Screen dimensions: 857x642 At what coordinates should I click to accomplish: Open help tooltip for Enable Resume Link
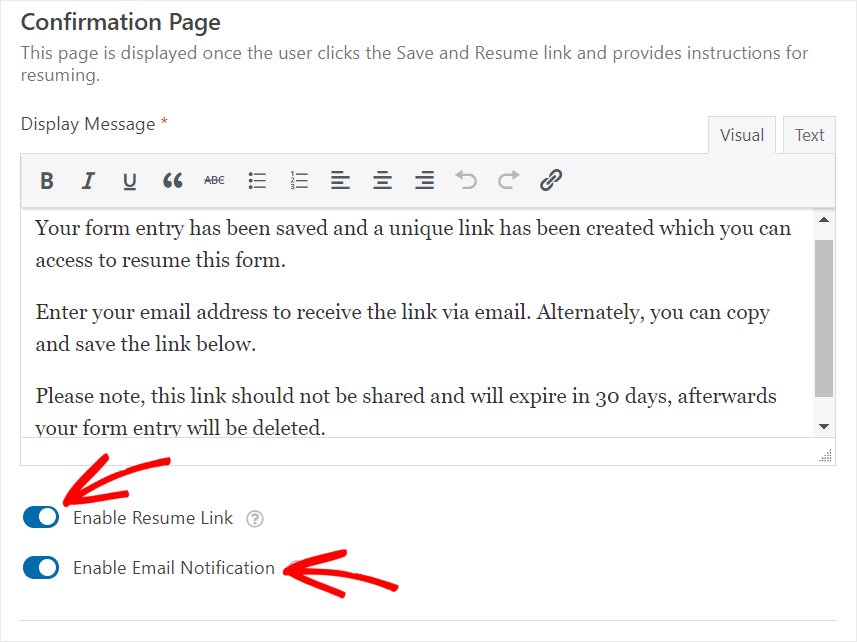click(255, 519)
